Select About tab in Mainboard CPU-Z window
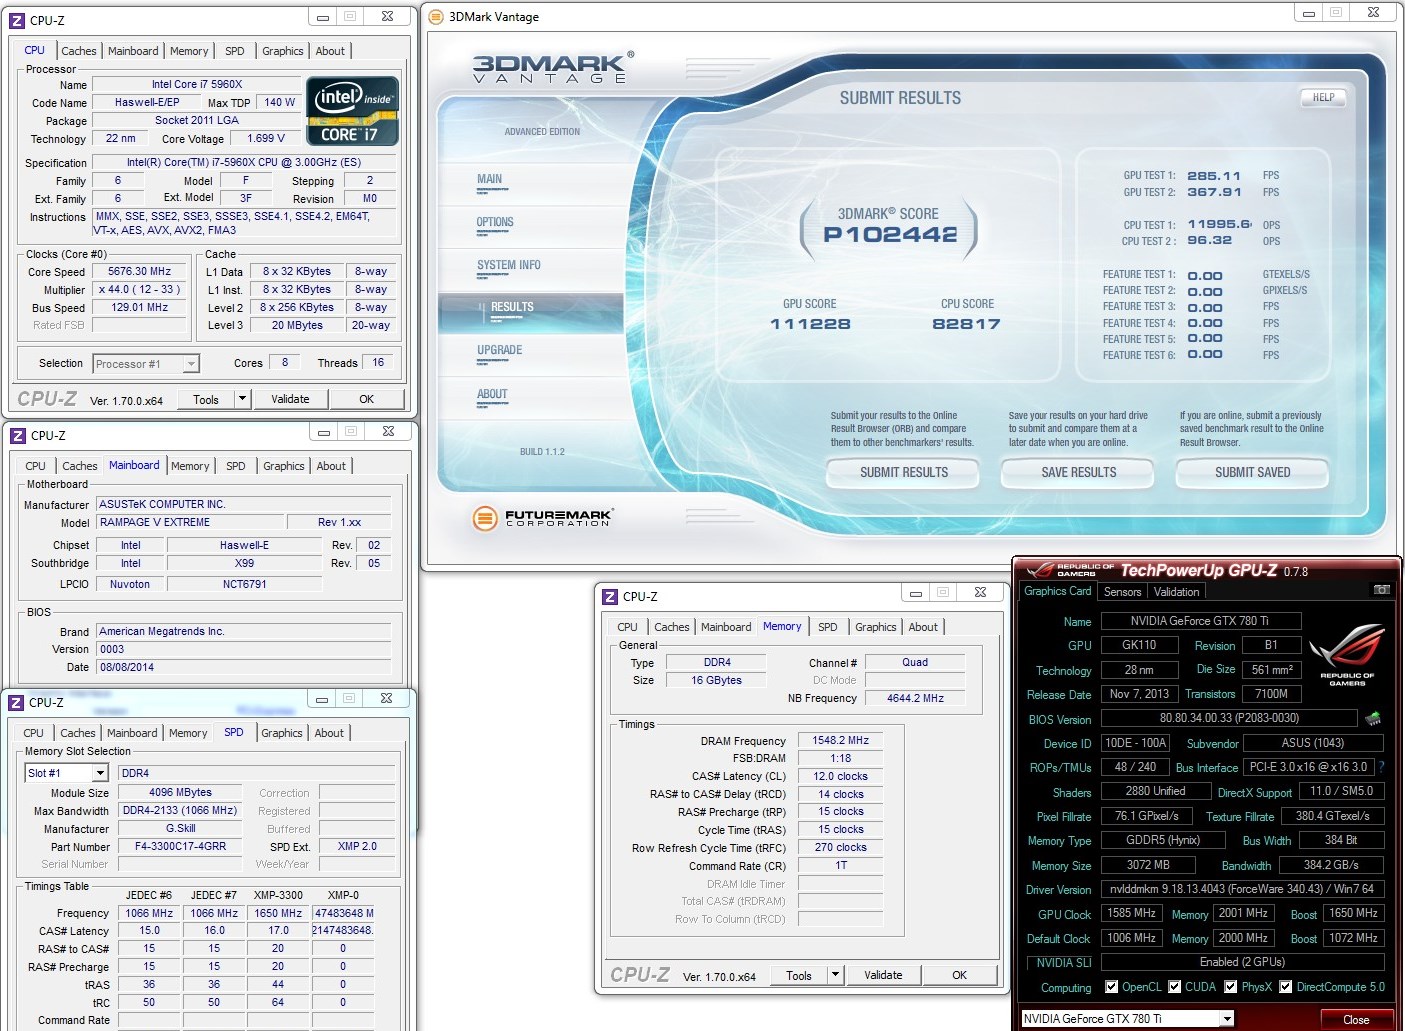1405x1031 pixels. pyautogui.click(x=331, y=466)
